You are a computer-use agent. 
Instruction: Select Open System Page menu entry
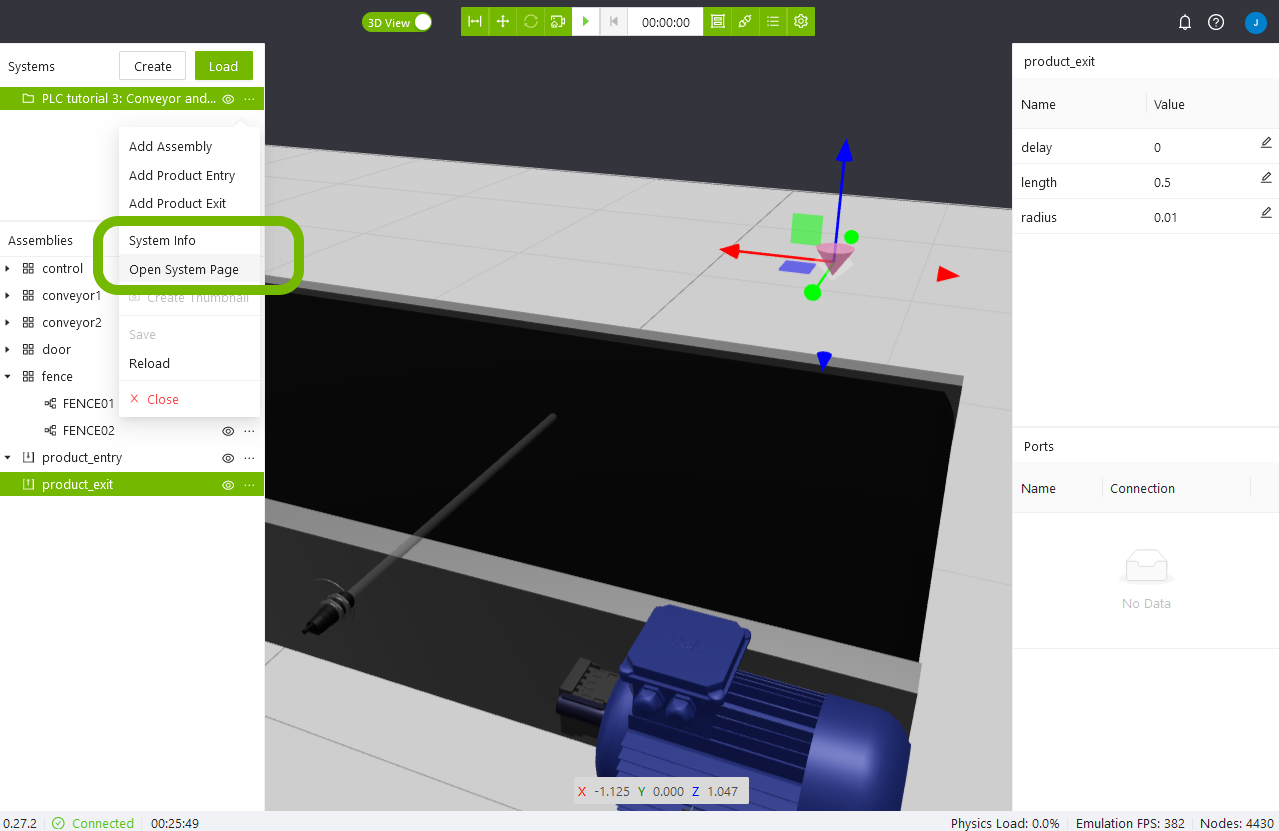point(184,270)
